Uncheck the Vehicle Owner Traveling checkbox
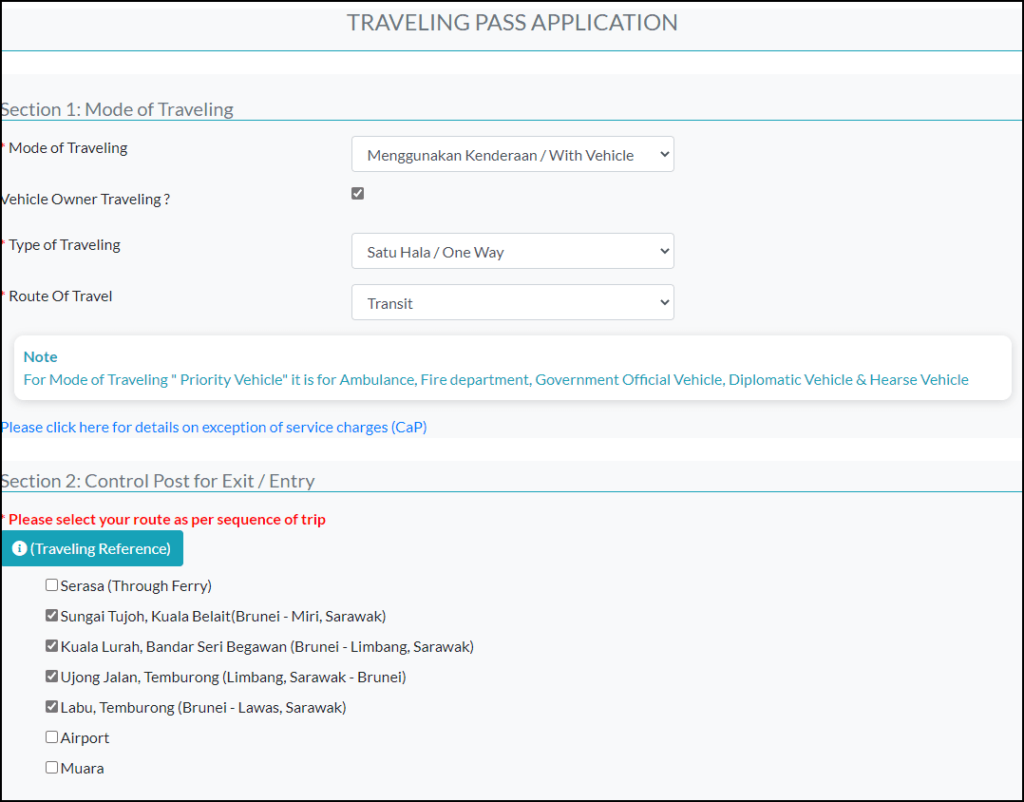Screen dimensions: 1024x802 (x=357, y=193)
